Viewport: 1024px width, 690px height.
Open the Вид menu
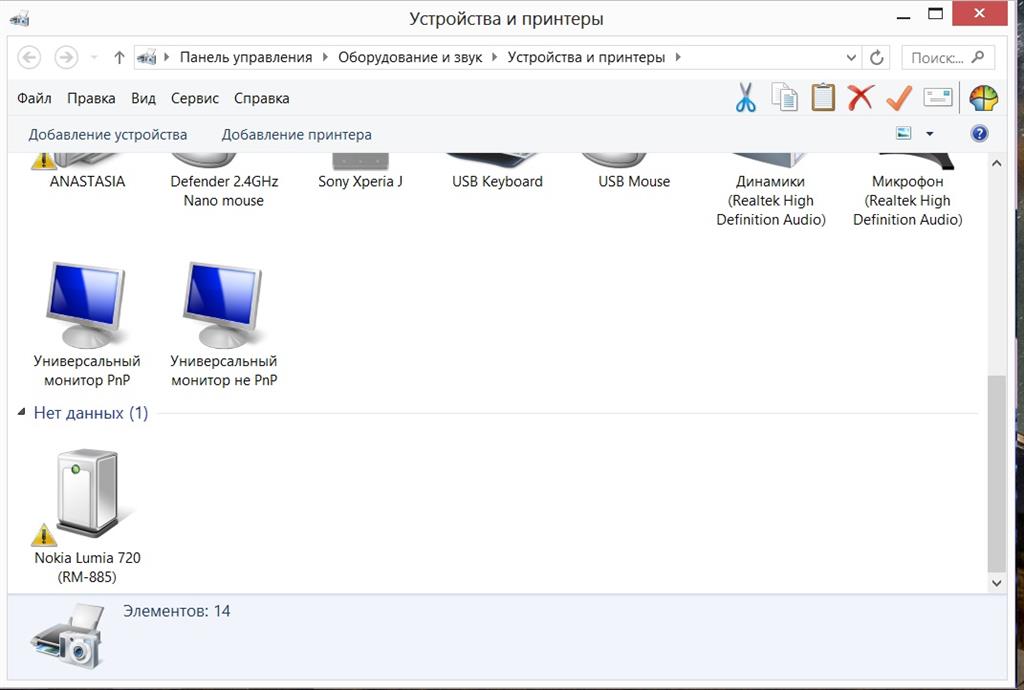coord(143,99)
